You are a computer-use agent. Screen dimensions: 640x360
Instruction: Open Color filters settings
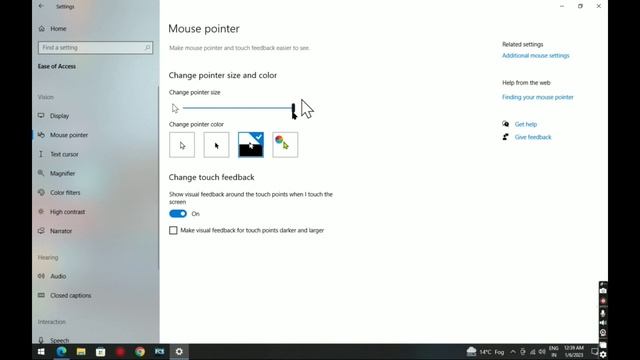point(65,193)
